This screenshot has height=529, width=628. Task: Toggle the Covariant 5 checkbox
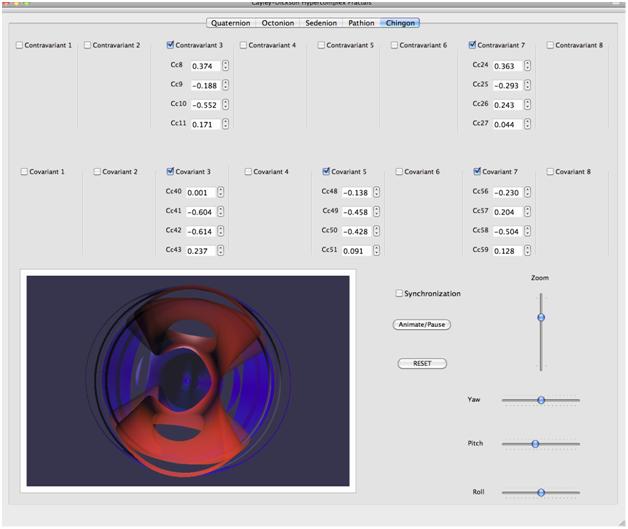pos(326,171)
